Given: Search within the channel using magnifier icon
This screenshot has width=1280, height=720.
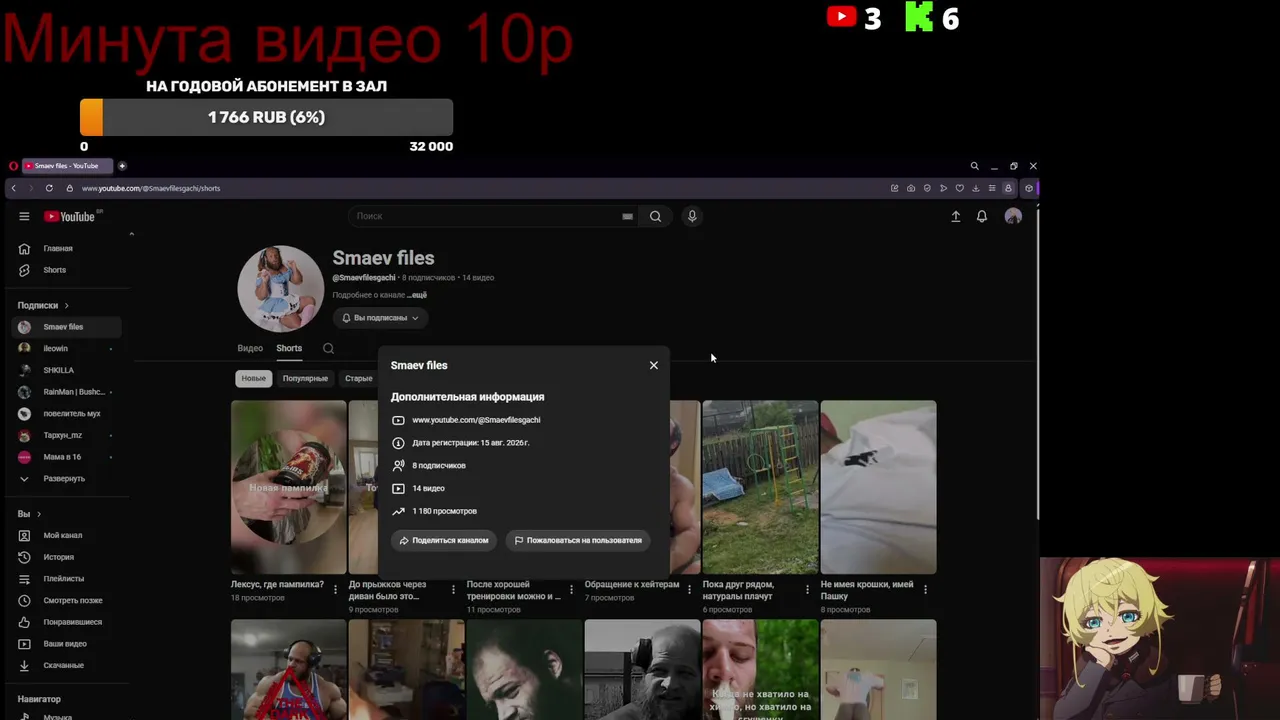Looking at the screenshot, I should (328, 348).
